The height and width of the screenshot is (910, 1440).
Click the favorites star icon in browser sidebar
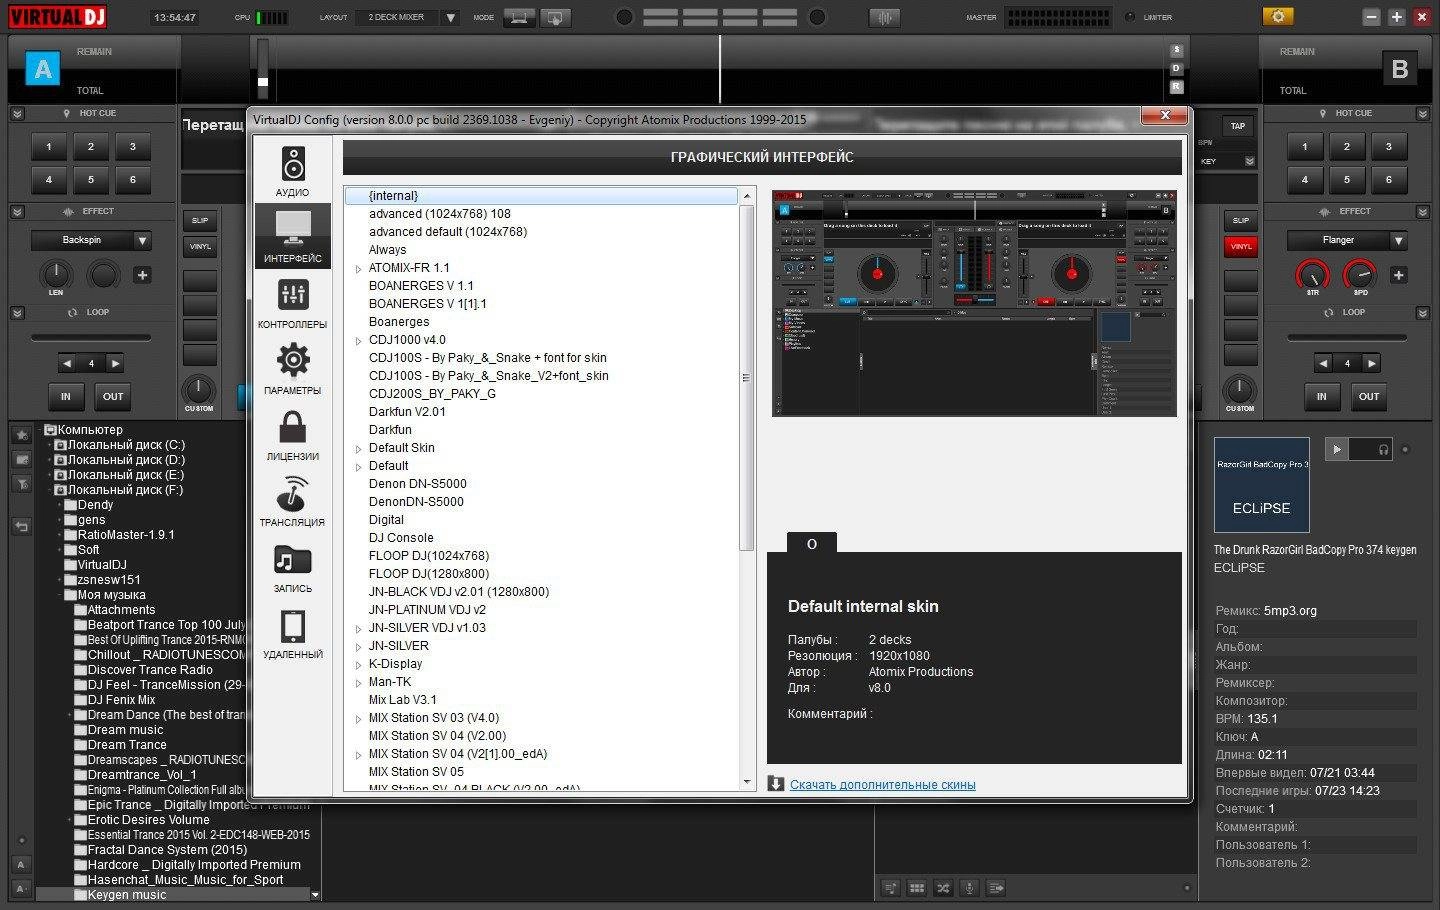pyautogui.click(x=21, y=435)
